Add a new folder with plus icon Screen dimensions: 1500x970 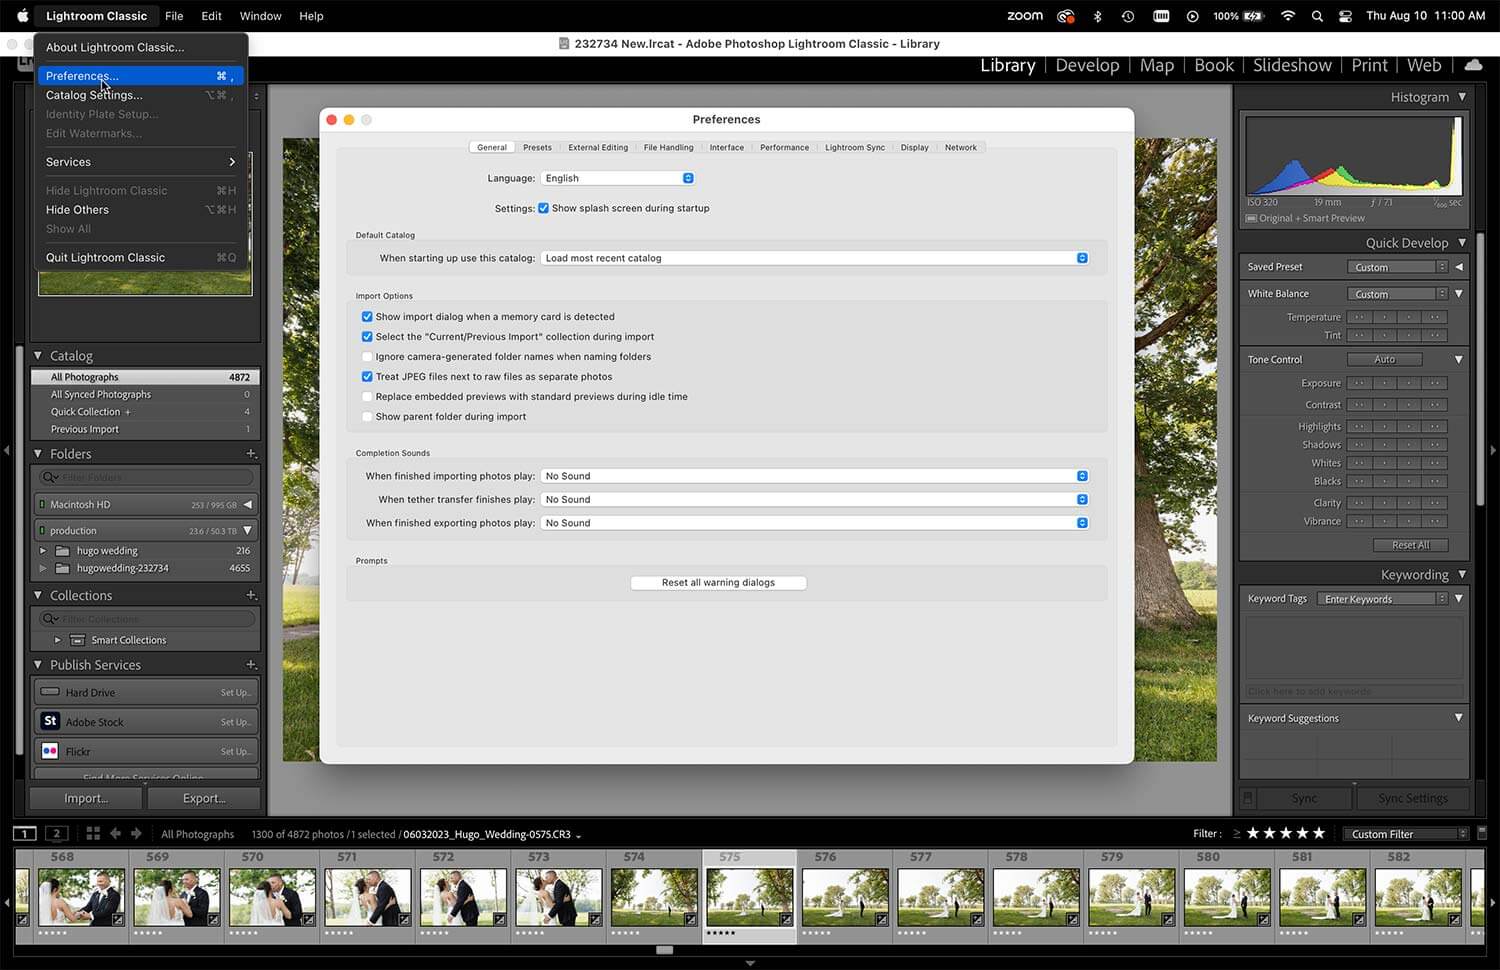click(x=251, y=454)
